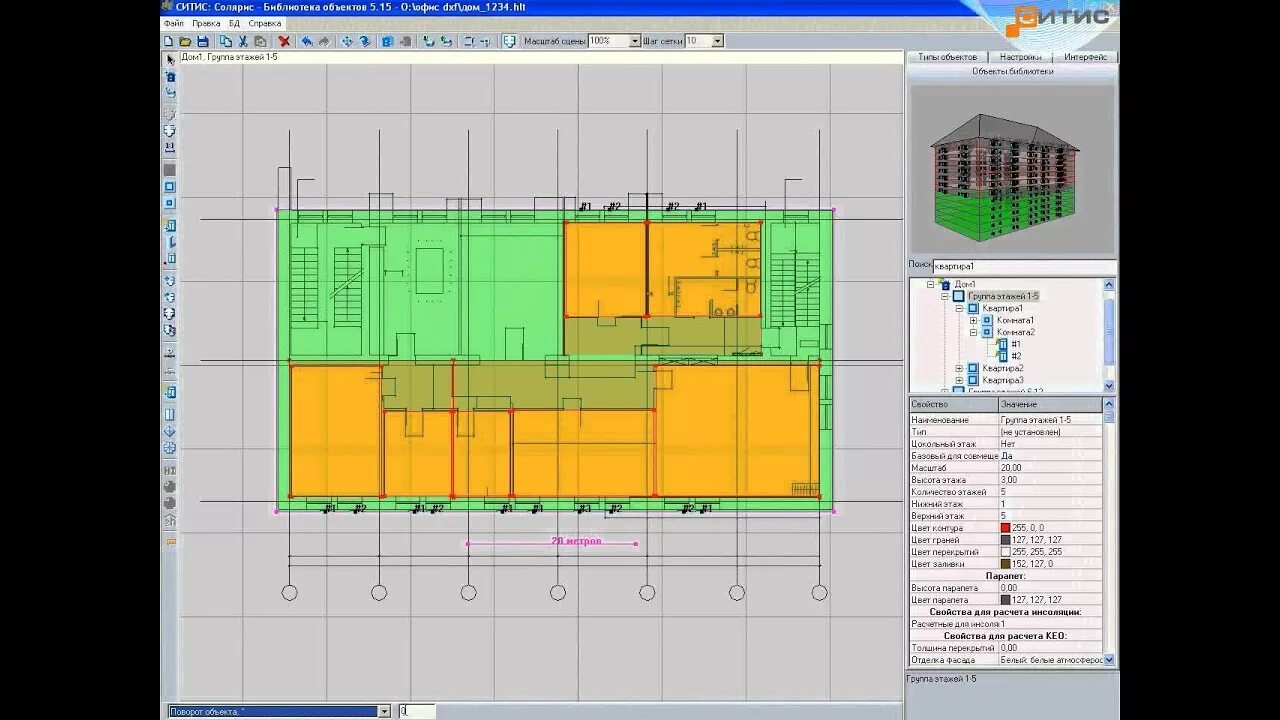Click the Значение column header
This screenshot has width=1280, height=720.
(1050, 404)
